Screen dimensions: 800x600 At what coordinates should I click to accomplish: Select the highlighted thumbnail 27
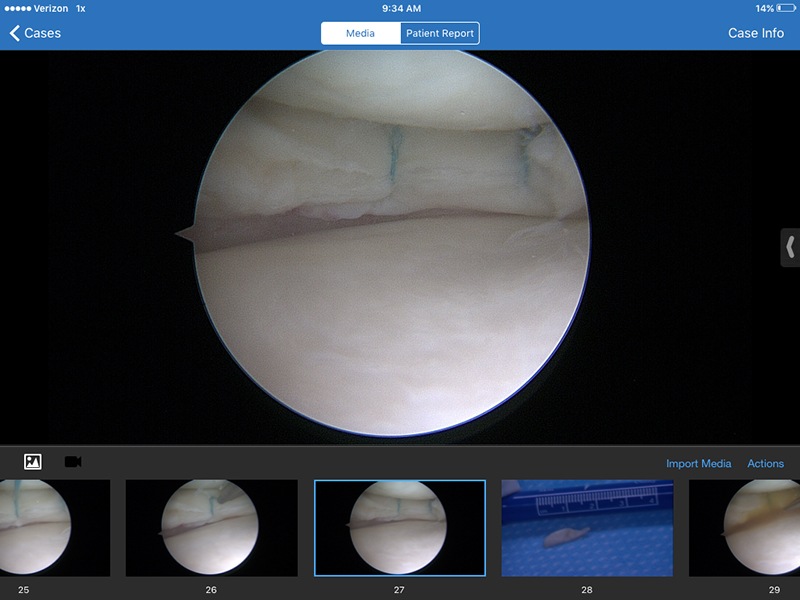pyautogui.click(x=400, y=528)
